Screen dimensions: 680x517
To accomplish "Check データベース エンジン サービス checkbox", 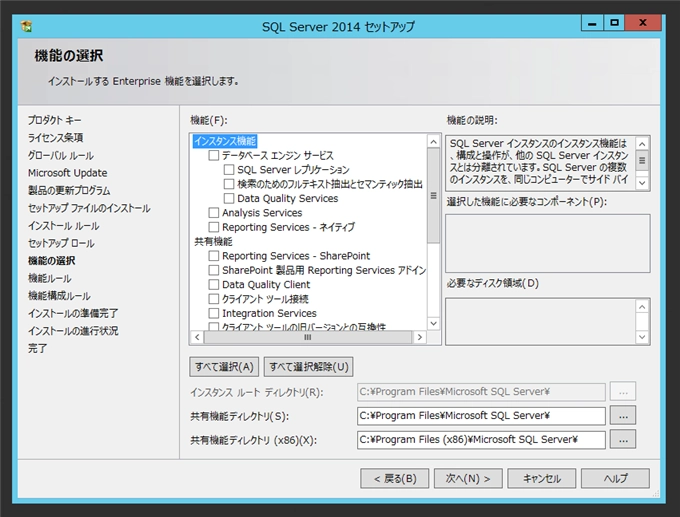I will [213, 155].
